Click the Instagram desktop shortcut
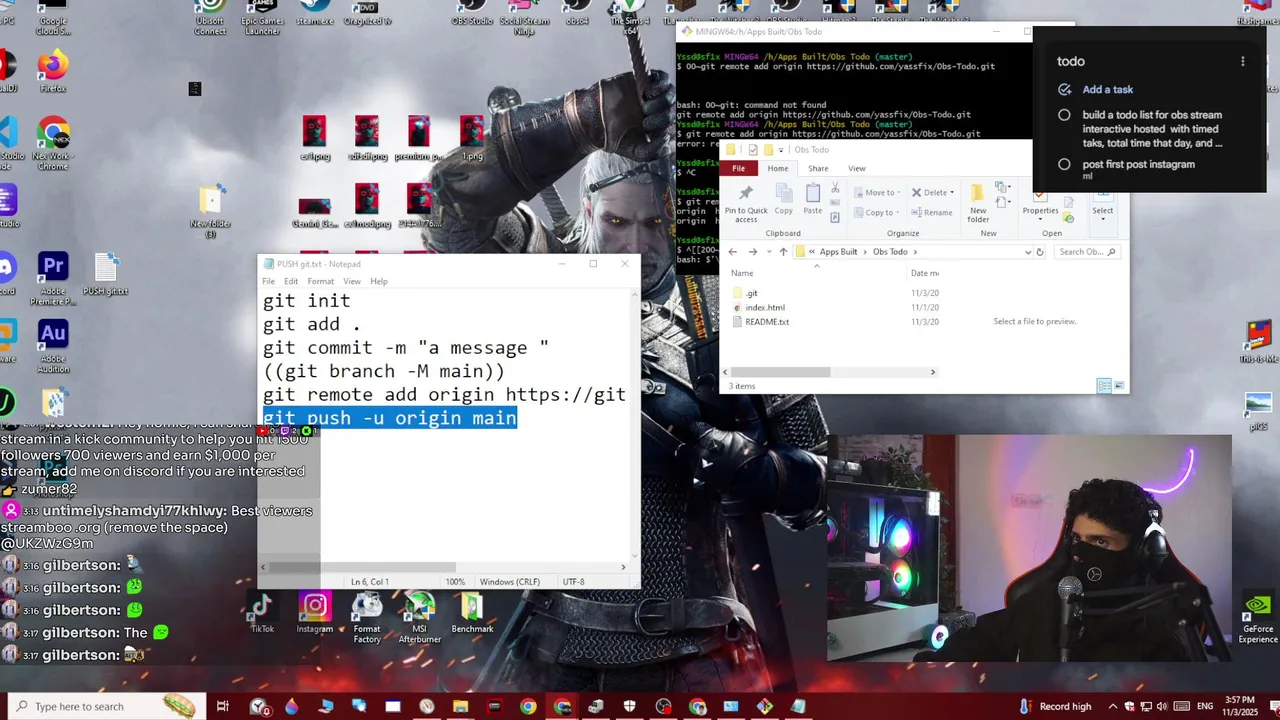 click(x=314, y=612)
